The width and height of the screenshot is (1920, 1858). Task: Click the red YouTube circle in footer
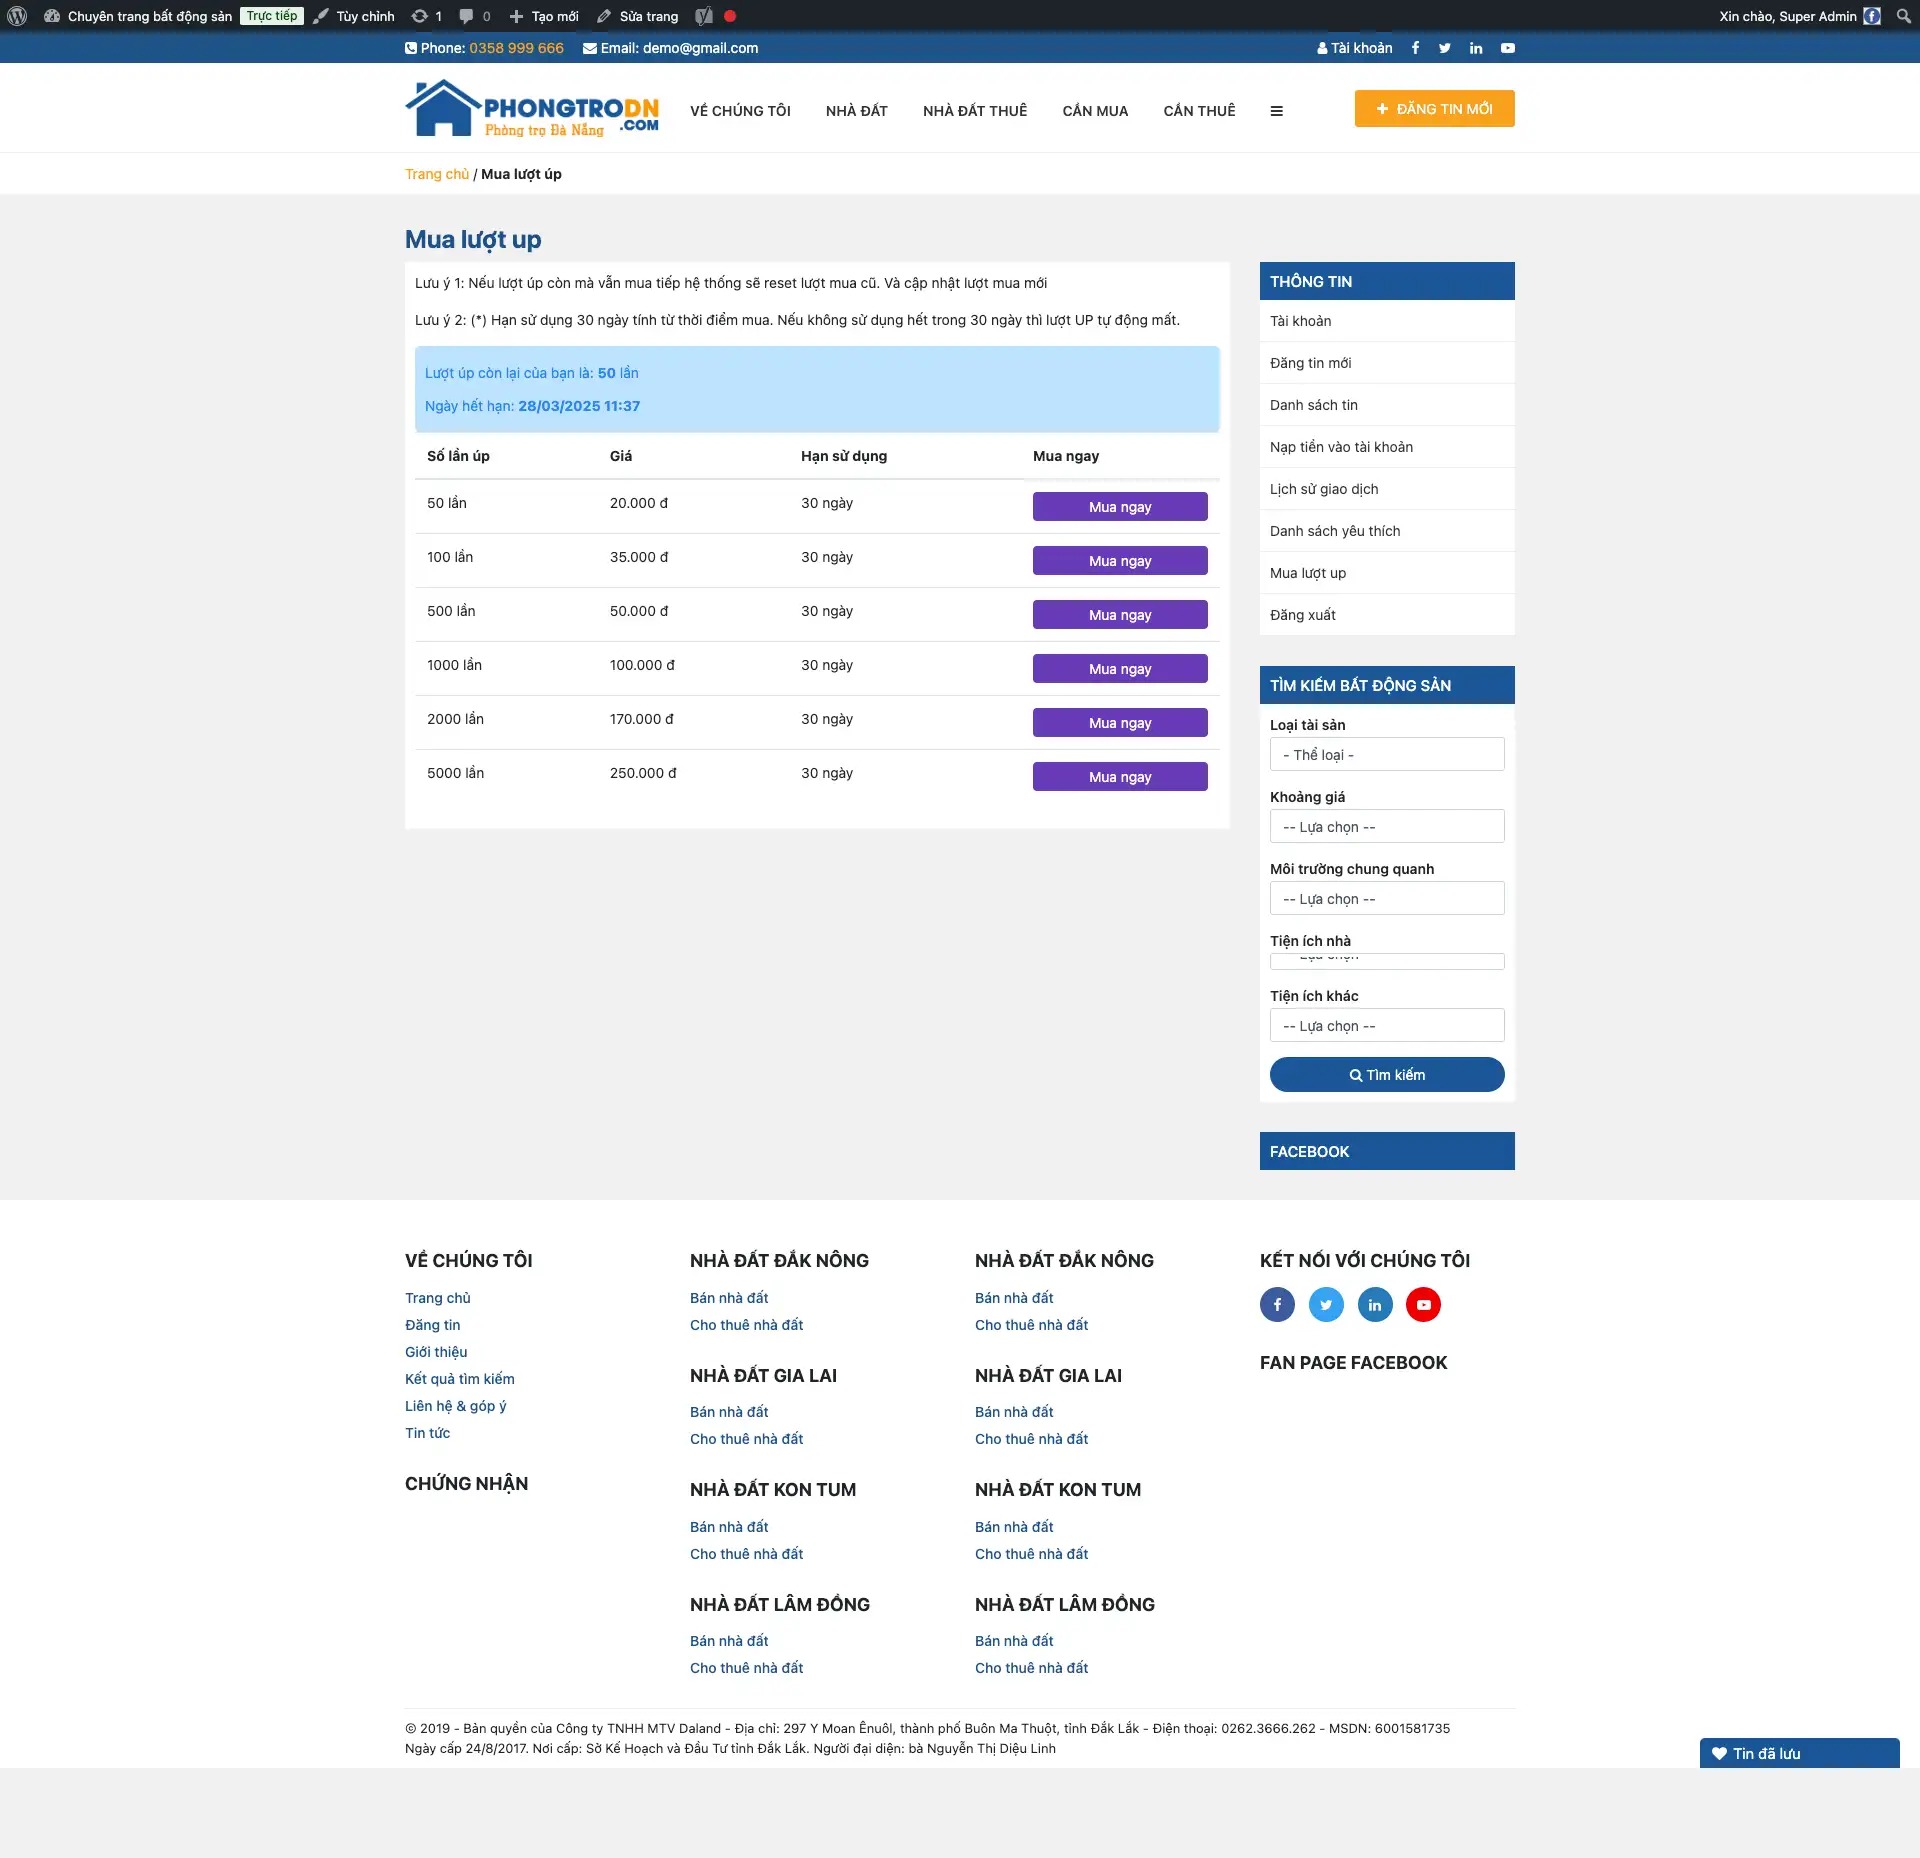point(1423,1304)
